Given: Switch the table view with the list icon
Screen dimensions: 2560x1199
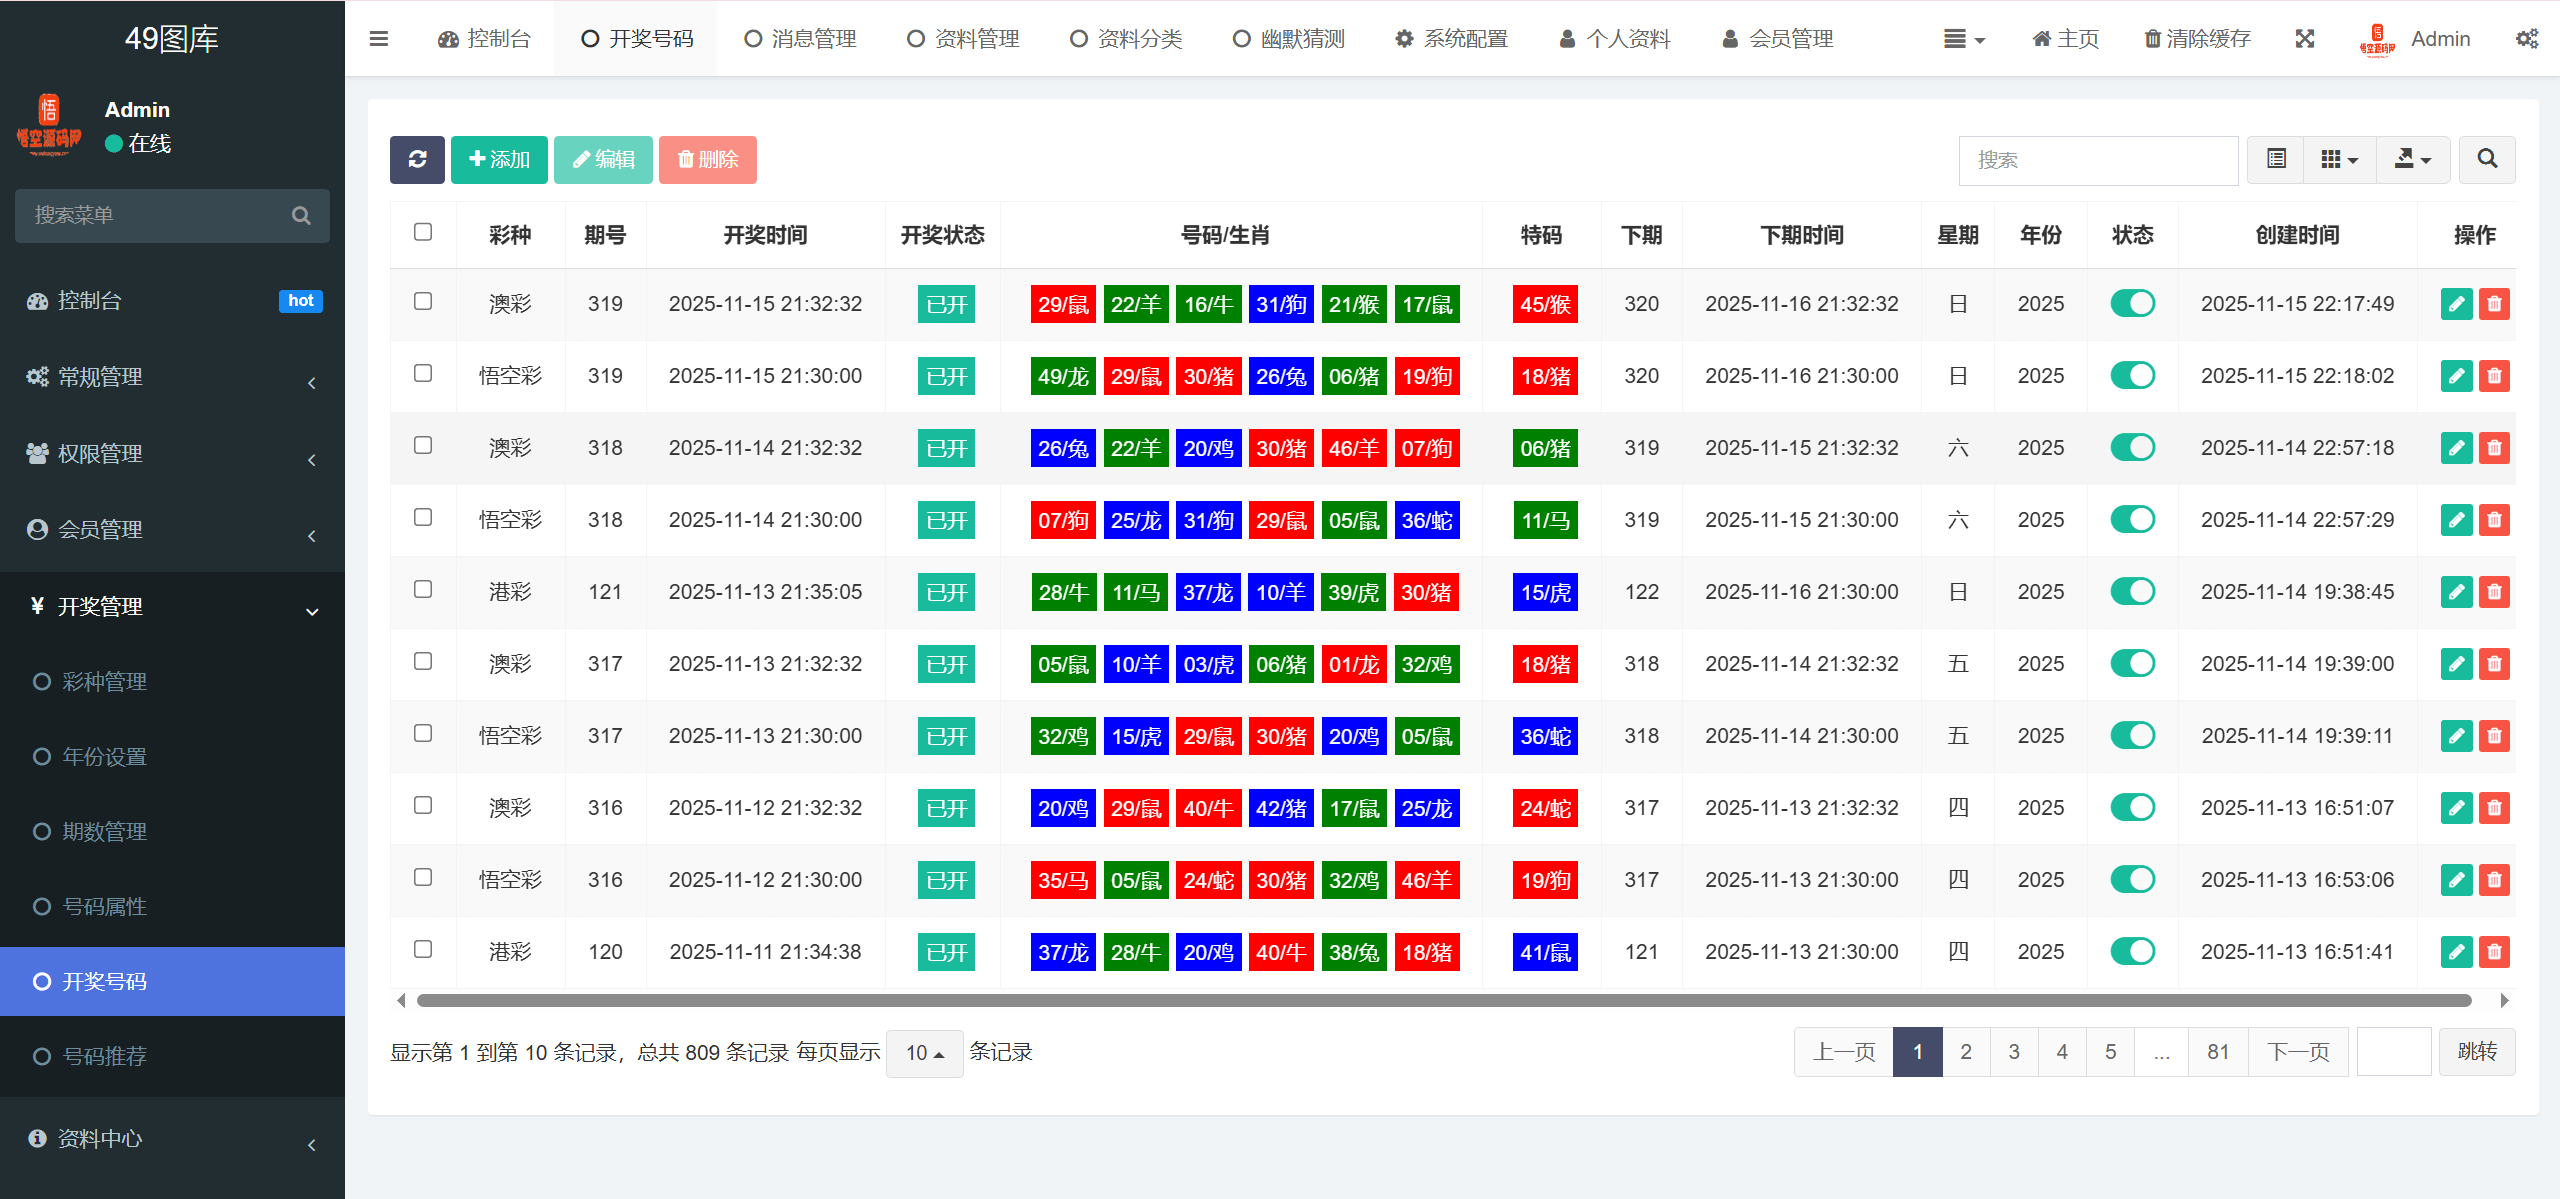Looking at the screenshot, I should (x=2276, y=160).
